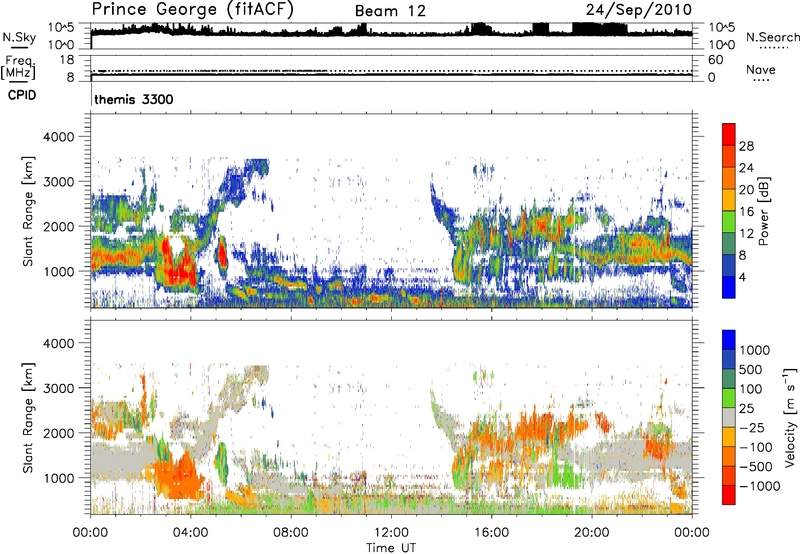This screenshot has width=800, height=554.
Task: Click the right '10^0' N.Search axis label
Action: (x=721, y=45)
